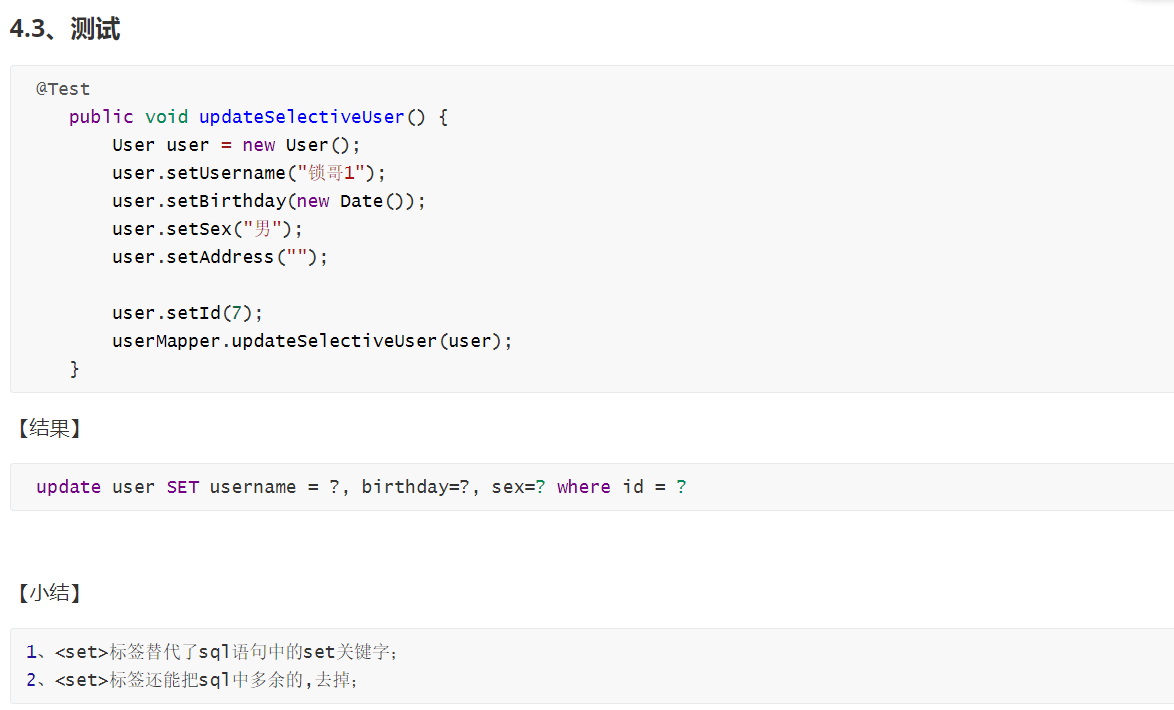Click the update keyword in the SQL result
Screen dimensions: 1174x710
point(68,487)
